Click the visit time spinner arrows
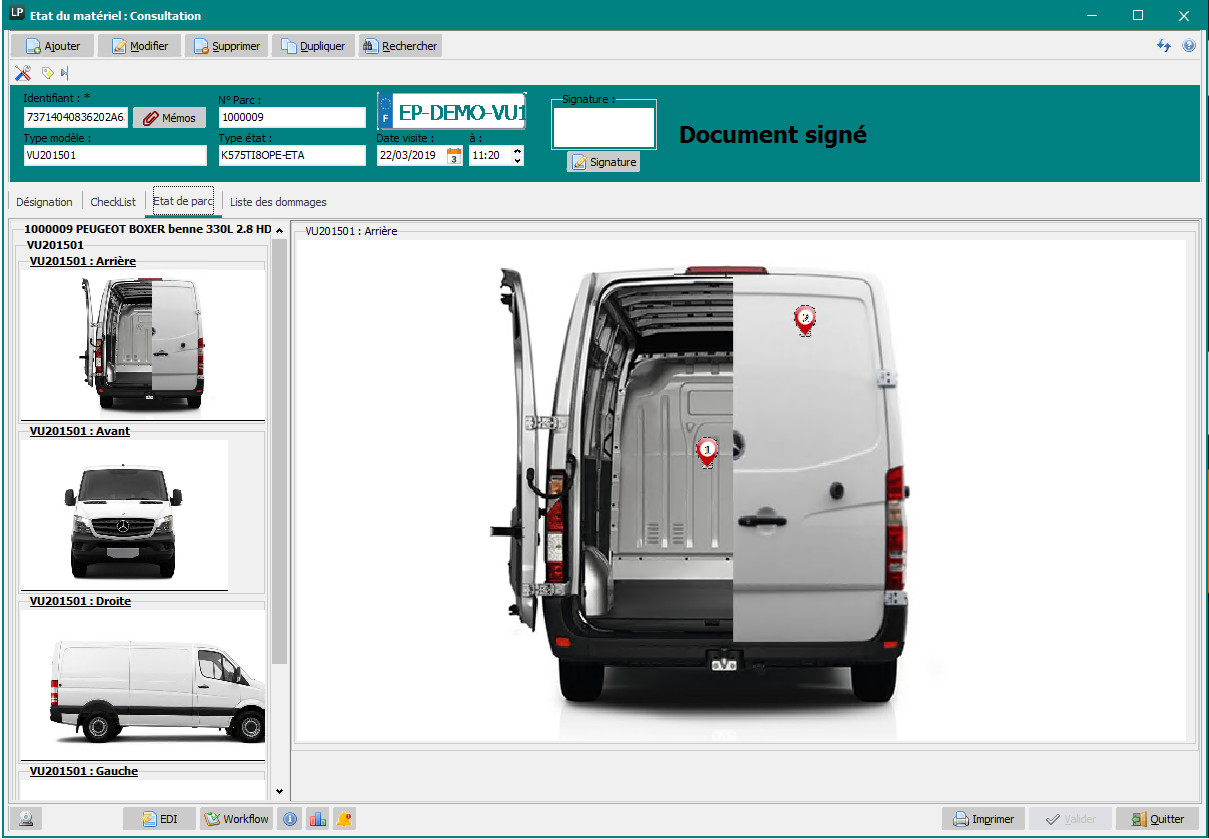 pos(517,156)
